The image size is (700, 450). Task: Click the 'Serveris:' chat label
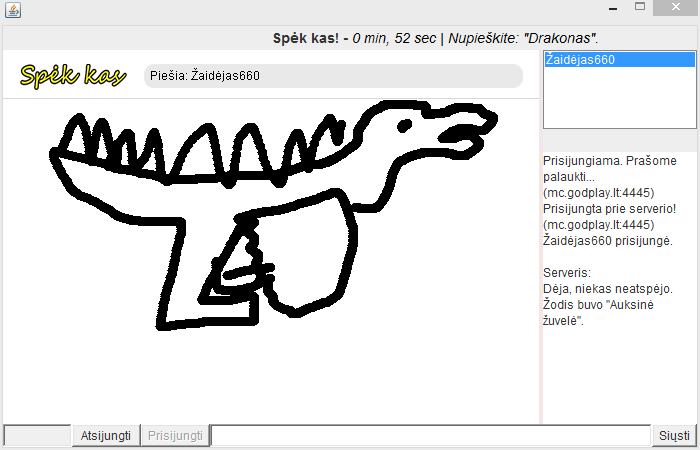pyautogui.click(x=567, y=273)
